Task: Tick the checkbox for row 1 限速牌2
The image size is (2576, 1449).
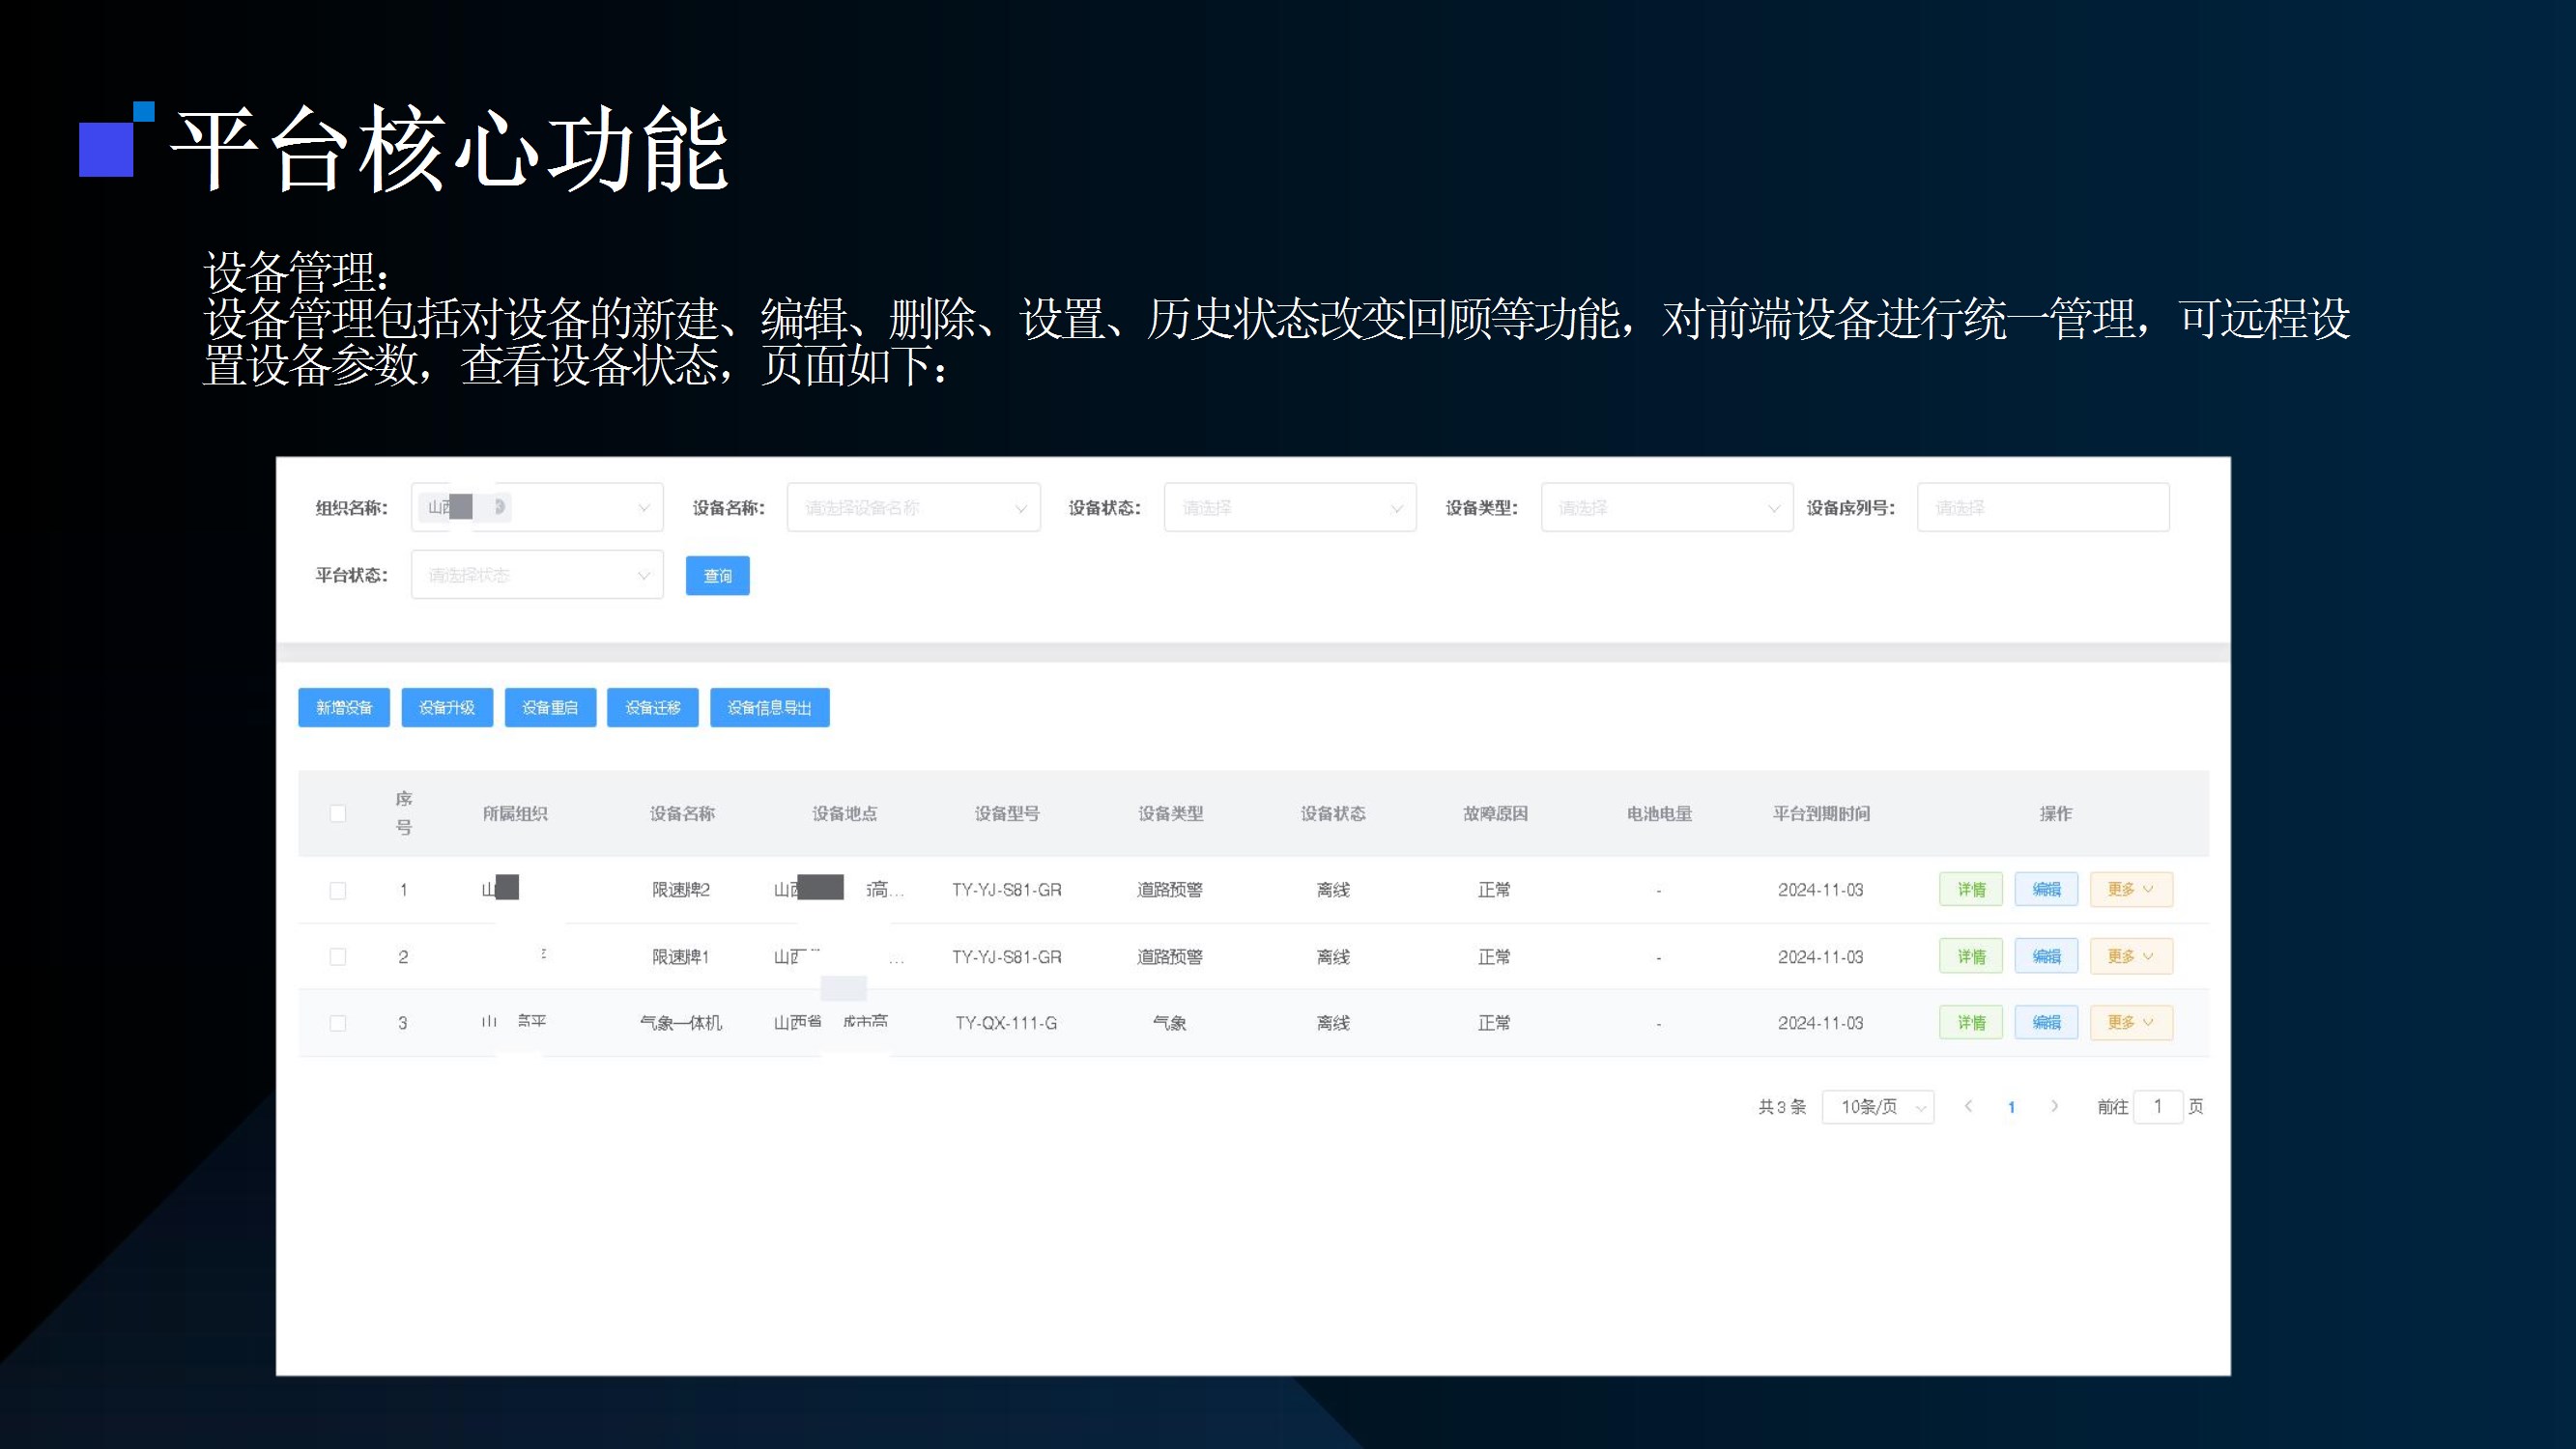Action: pos(338,890)
